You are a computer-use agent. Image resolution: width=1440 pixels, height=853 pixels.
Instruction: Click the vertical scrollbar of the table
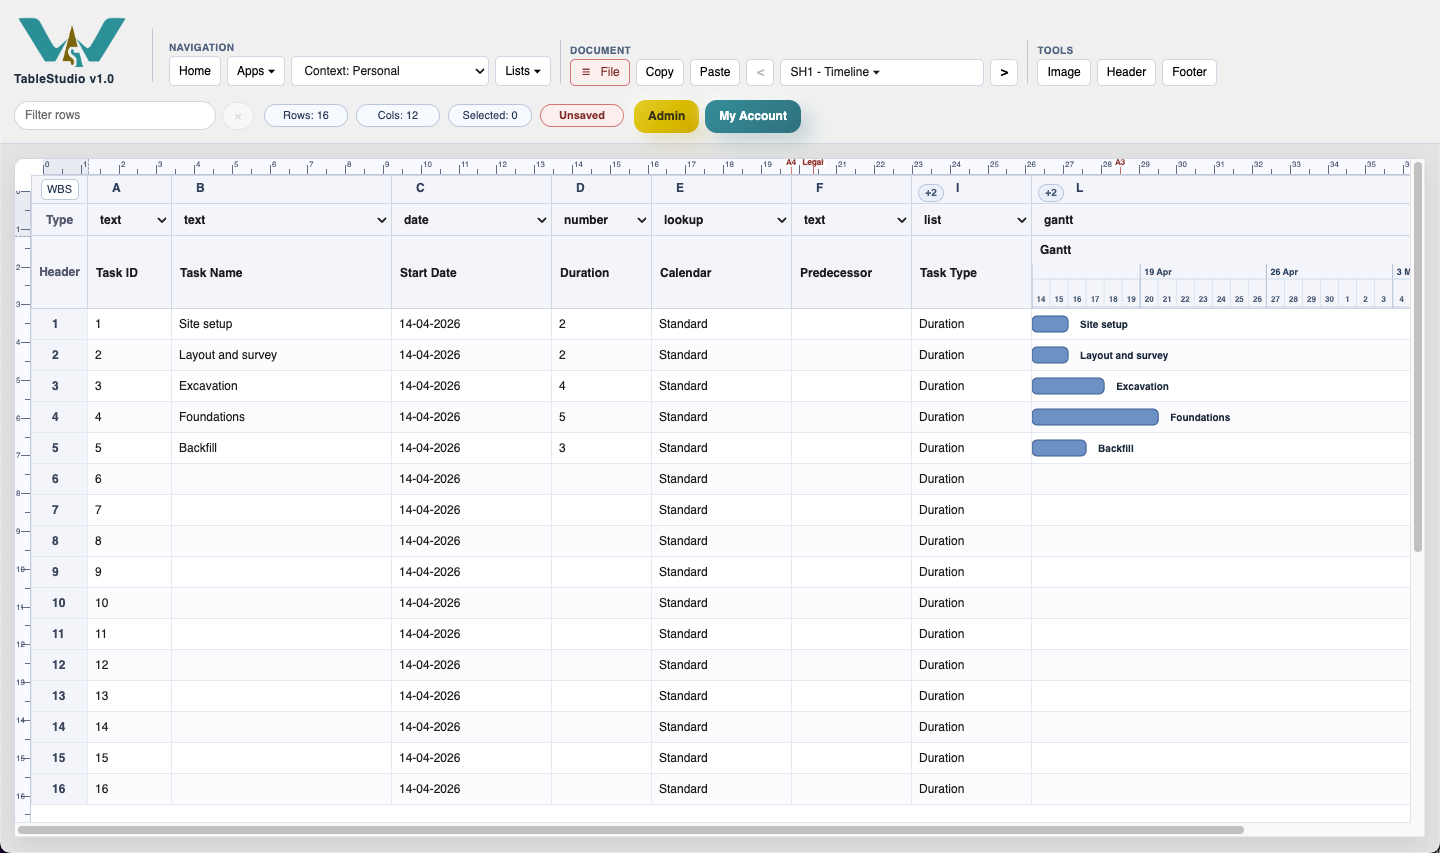[1417, 358]
